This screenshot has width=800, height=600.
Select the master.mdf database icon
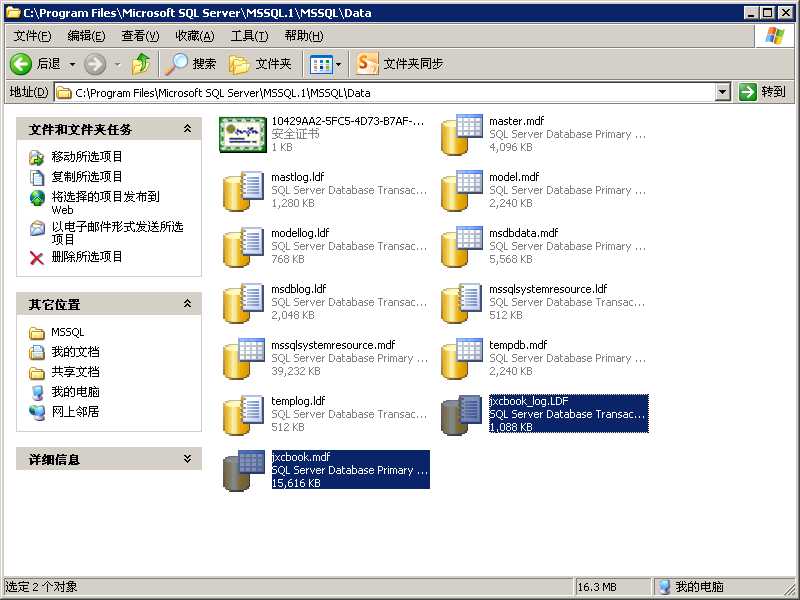[x=462, y=134]
